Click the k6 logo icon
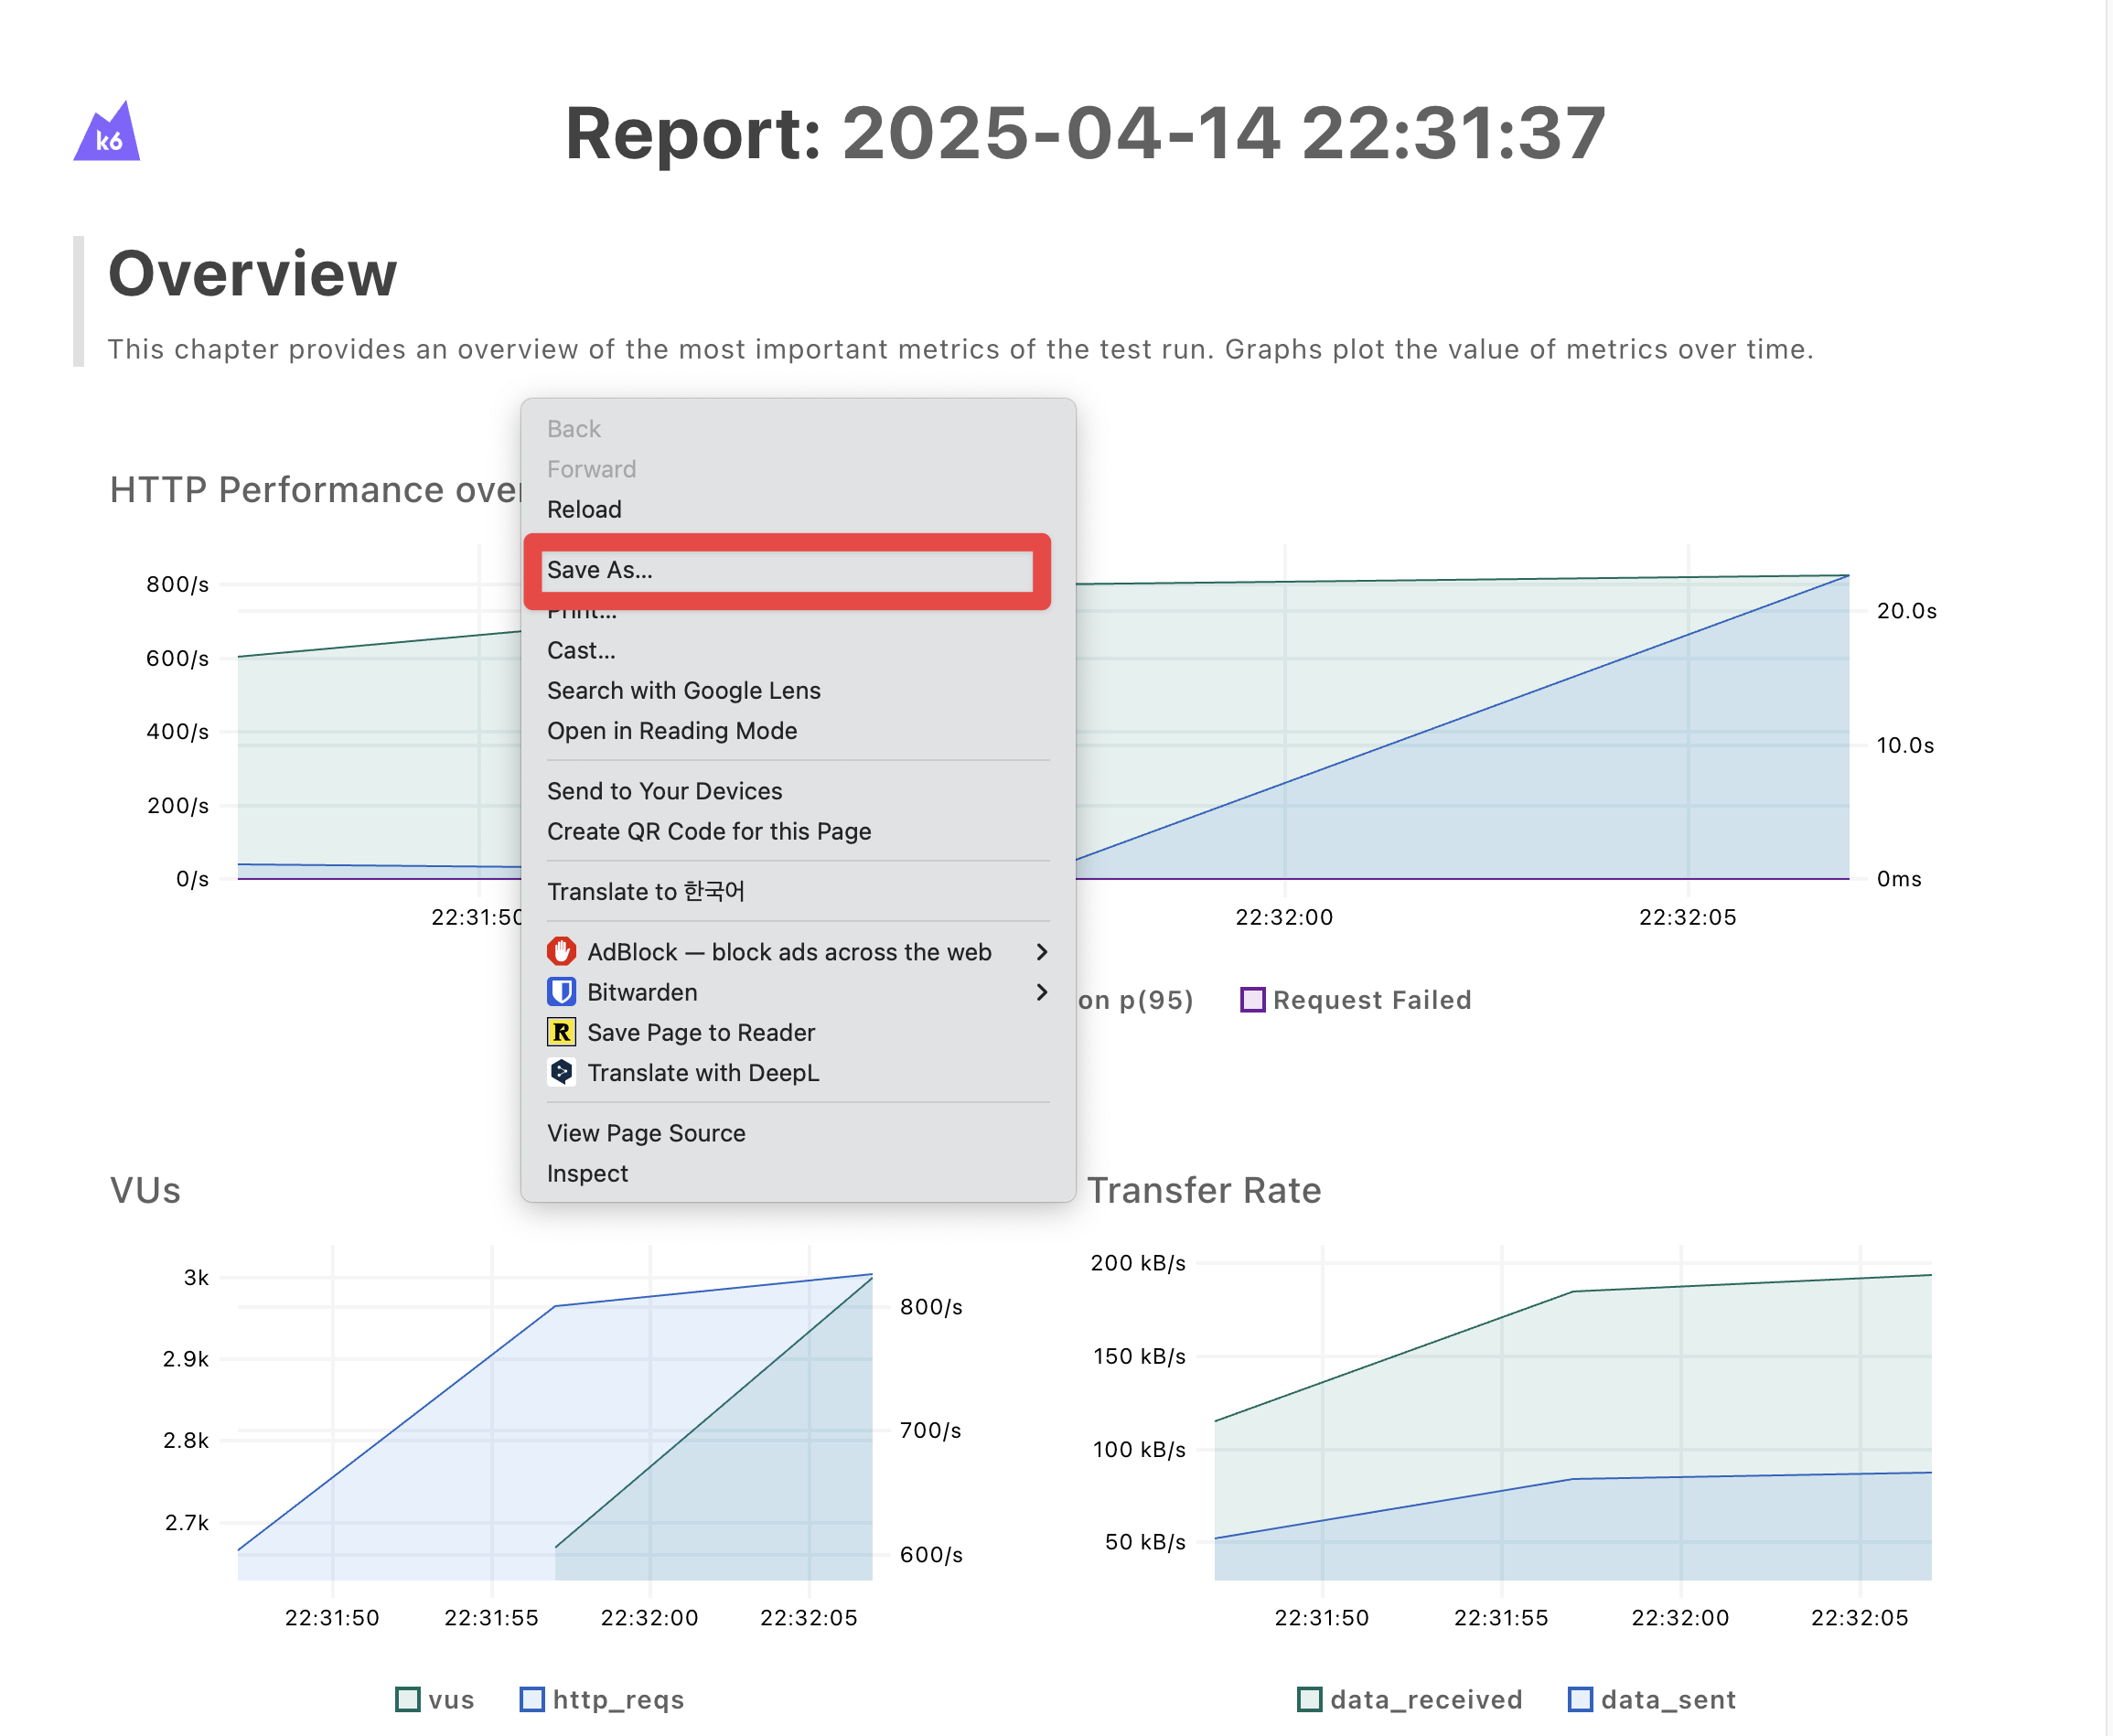Image resolution: width=2113 pixels, height=1736 pixels. [107, 133]
